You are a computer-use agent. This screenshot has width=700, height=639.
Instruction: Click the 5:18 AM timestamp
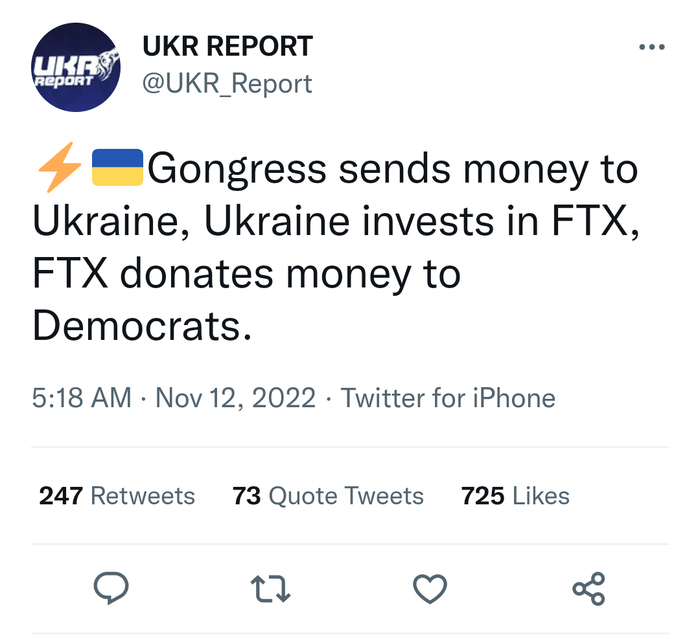(82, 398)
